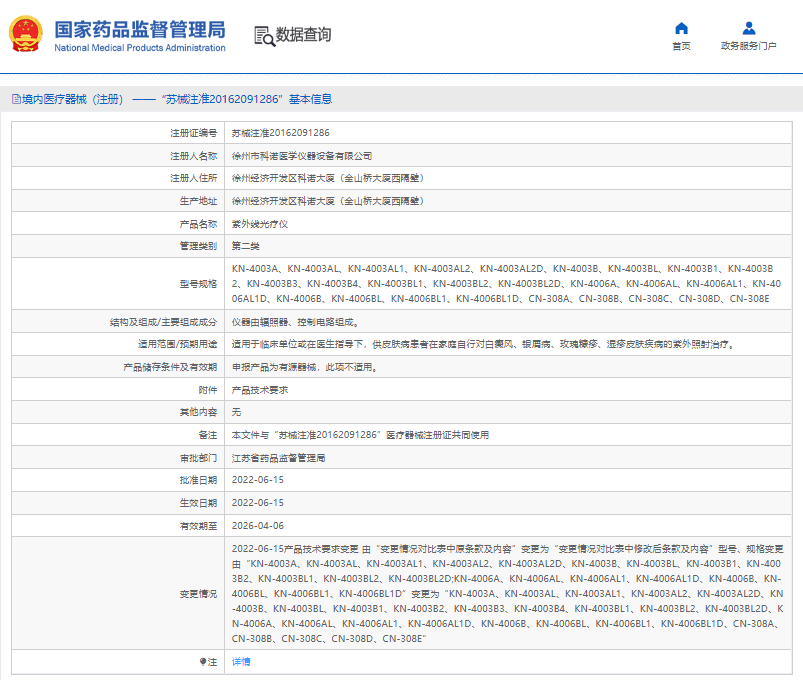The image size is (803, 680).
Task: Click the 有效期至 2026-04-06 date value
Action: (258, 526)
